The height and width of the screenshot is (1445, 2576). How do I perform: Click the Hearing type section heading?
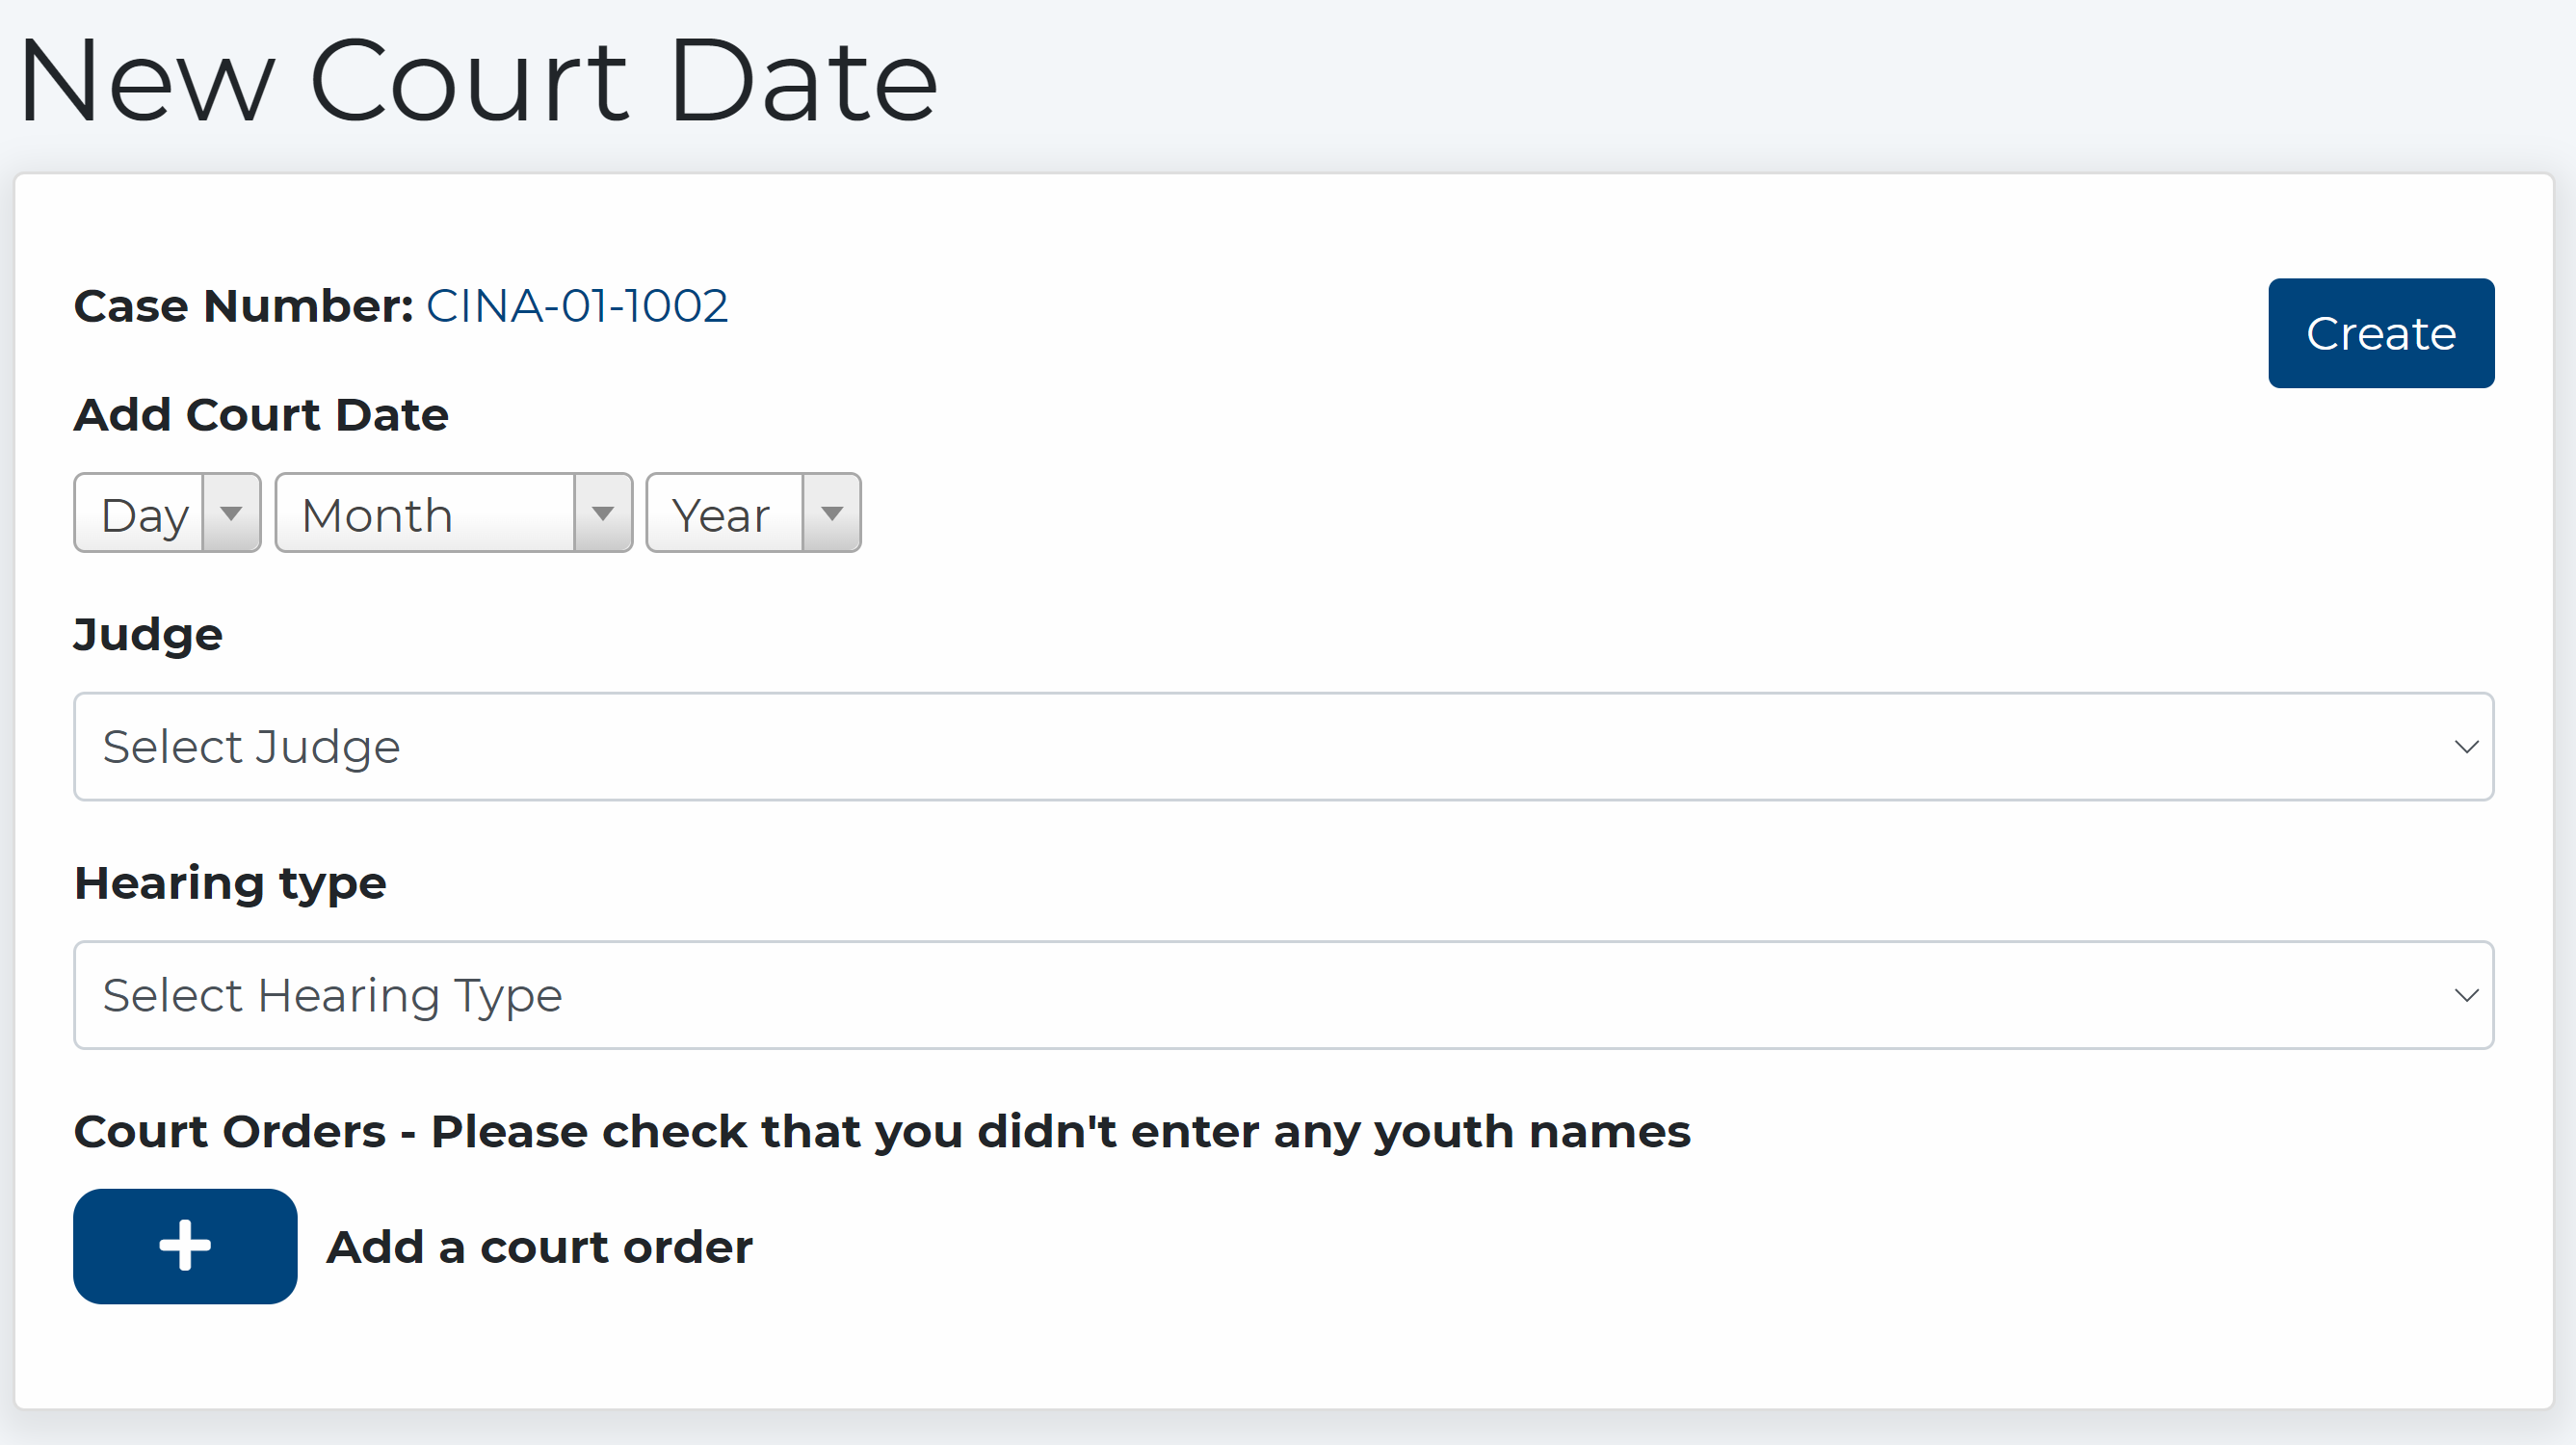(x=229, y=883)
